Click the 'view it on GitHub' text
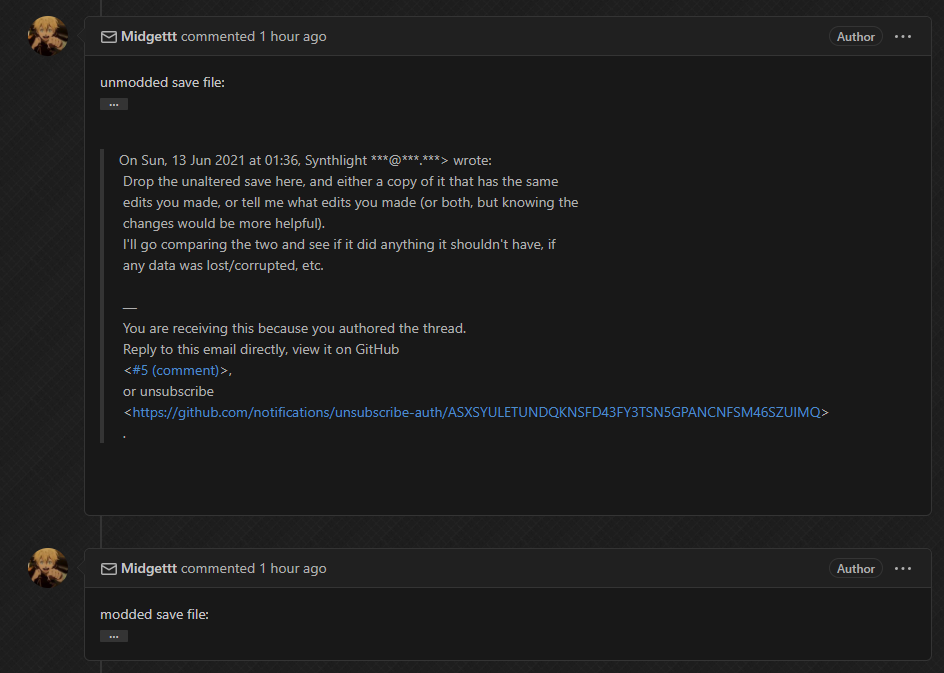944x673 pixels. 343,348
